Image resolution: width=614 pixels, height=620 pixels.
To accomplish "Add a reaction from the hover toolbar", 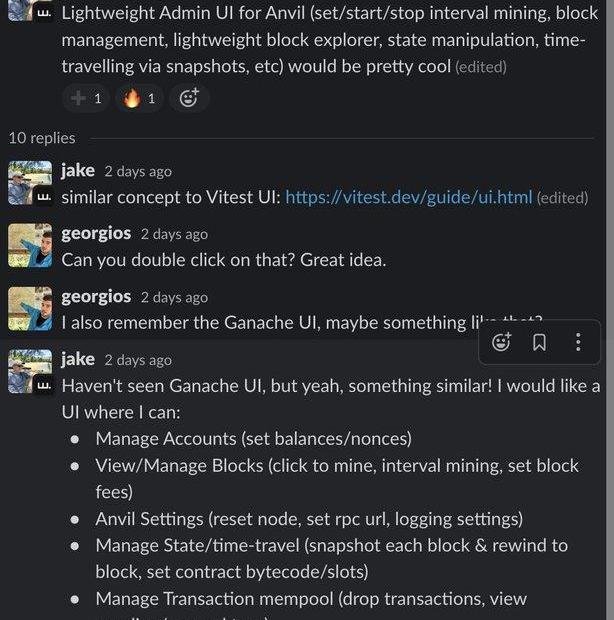I will [x=502, y=343].
